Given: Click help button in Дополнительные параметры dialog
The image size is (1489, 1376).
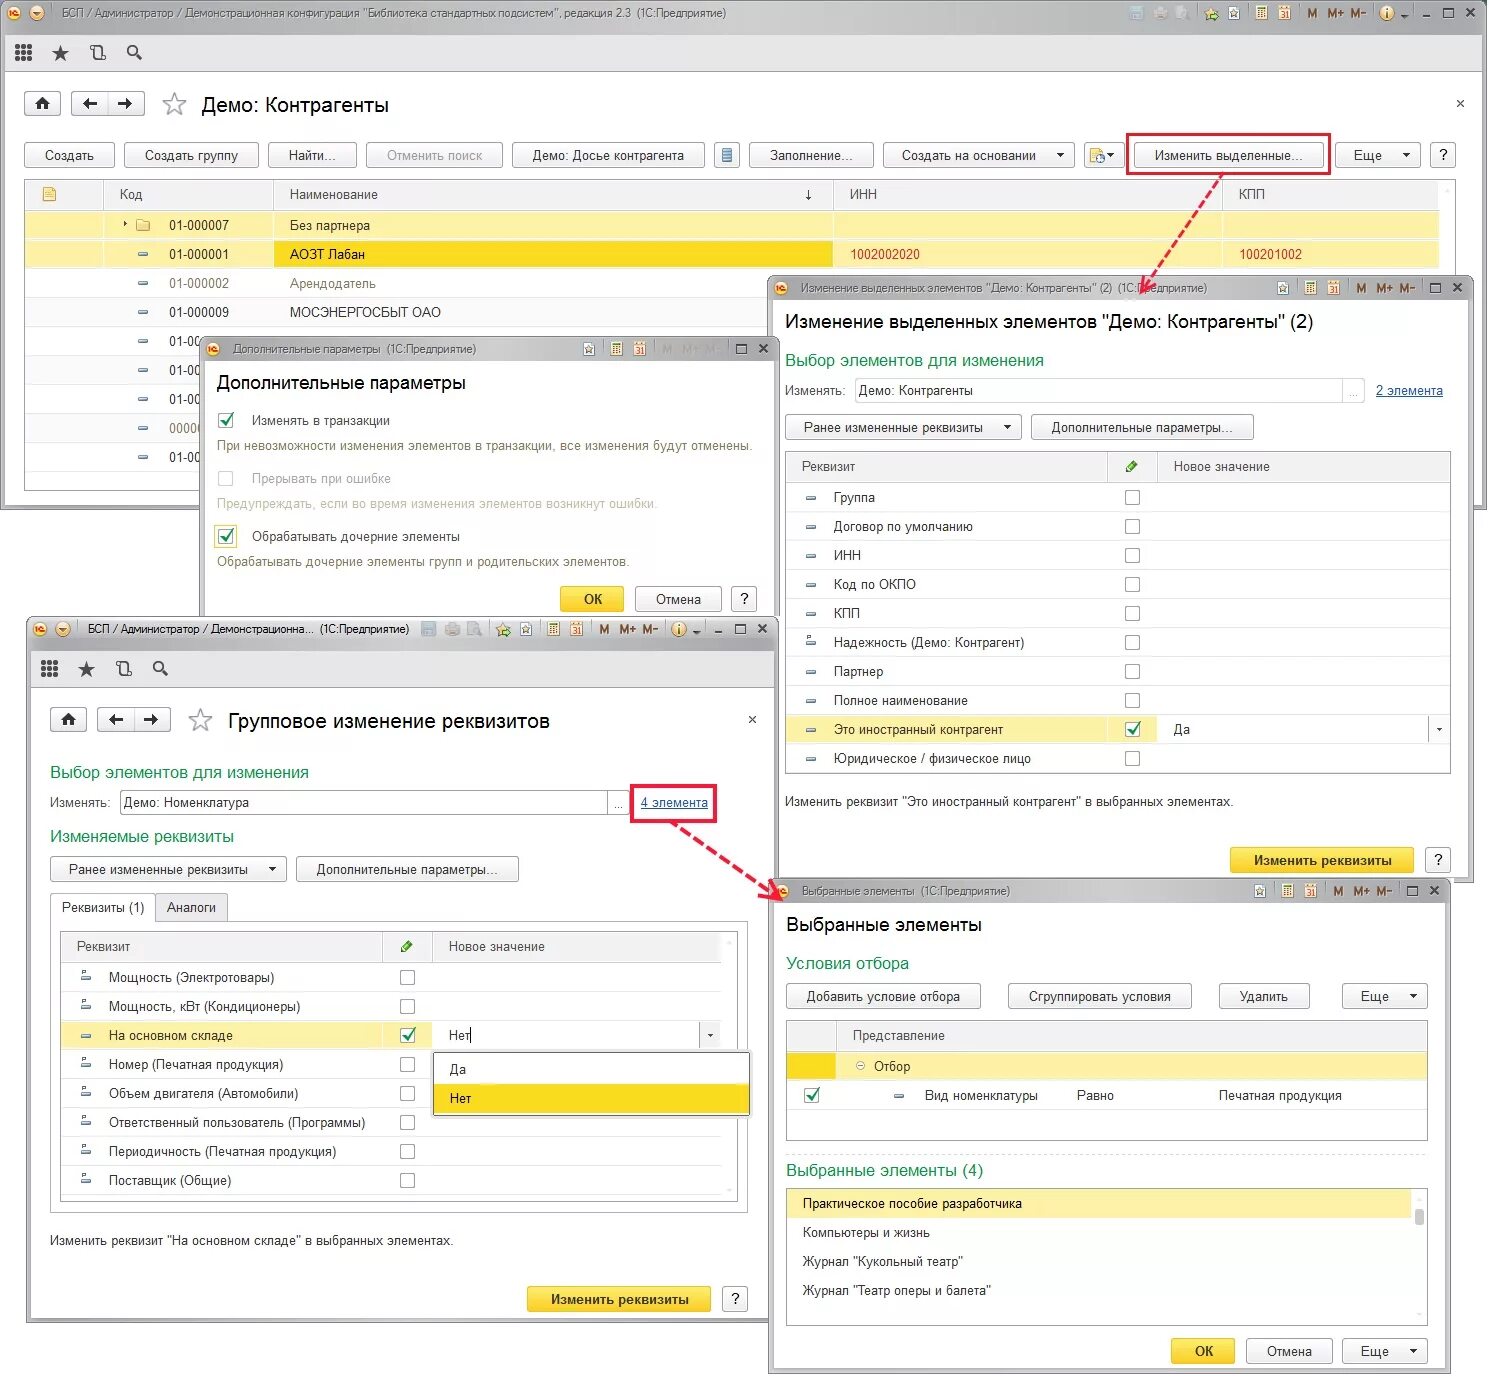Looking at the screenshot, I should pyautogui.click(x=743, y=599).
